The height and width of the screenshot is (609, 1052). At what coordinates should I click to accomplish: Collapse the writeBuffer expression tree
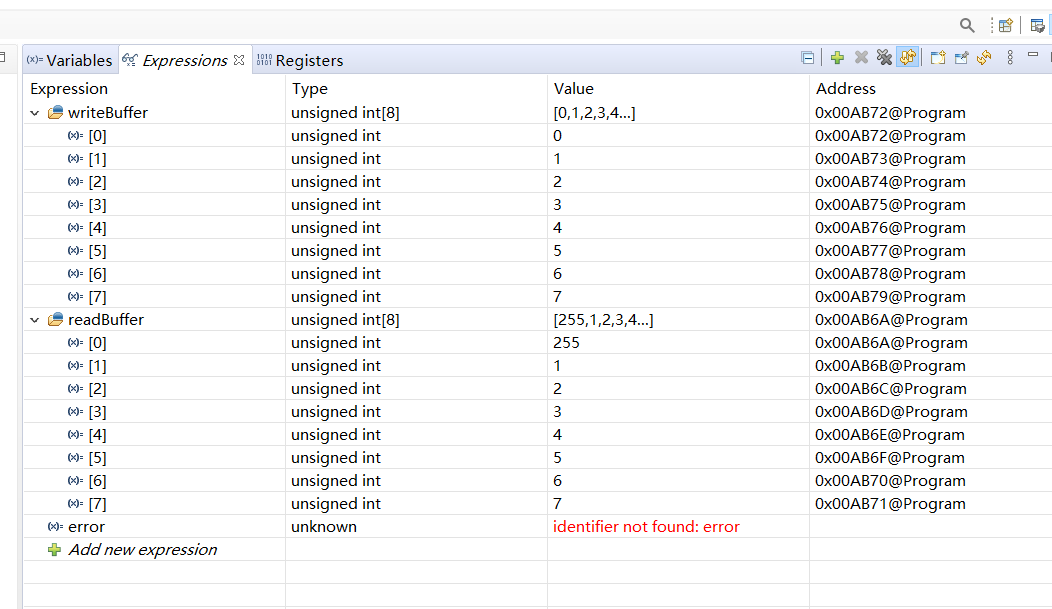click(x=36, y=113)
